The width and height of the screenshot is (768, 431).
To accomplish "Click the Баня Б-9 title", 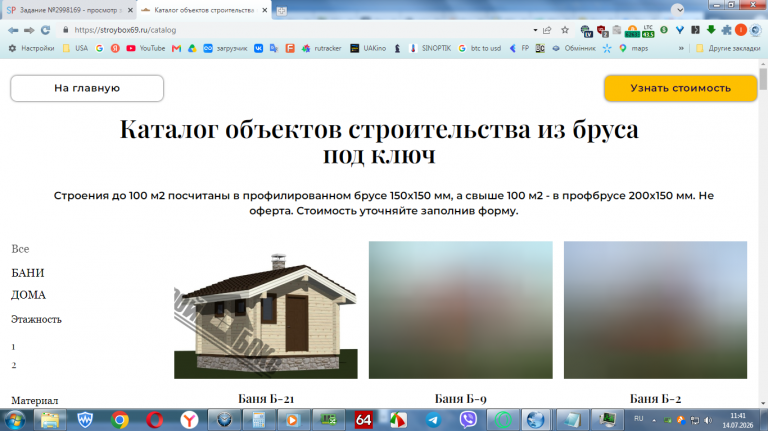I will click(460, 399).
